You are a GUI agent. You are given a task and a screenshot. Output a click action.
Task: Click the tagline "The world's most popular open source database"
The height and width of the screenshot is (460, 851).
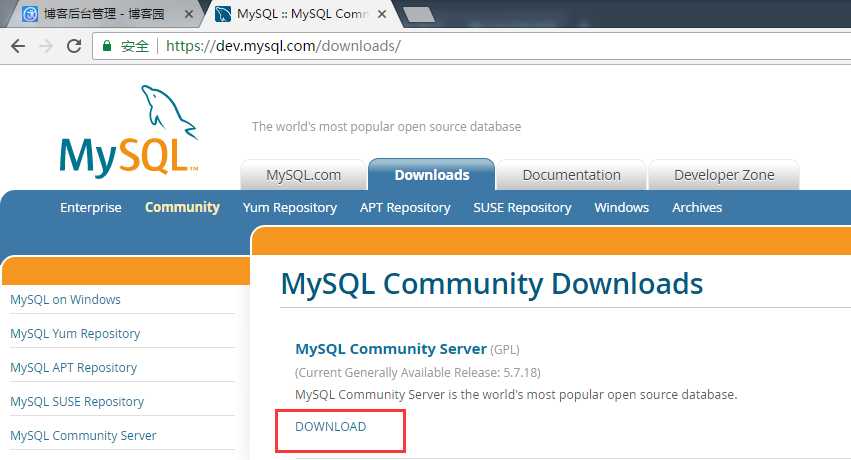(x=386, y=126)
